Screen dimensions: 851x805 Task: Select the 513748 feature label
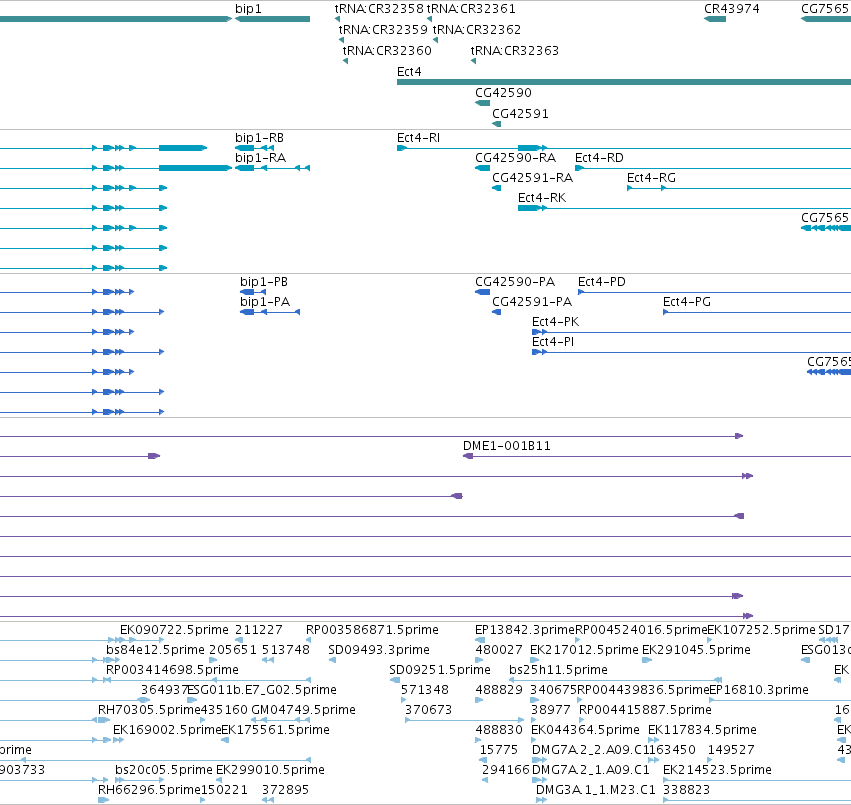click(x=285, y=650)
